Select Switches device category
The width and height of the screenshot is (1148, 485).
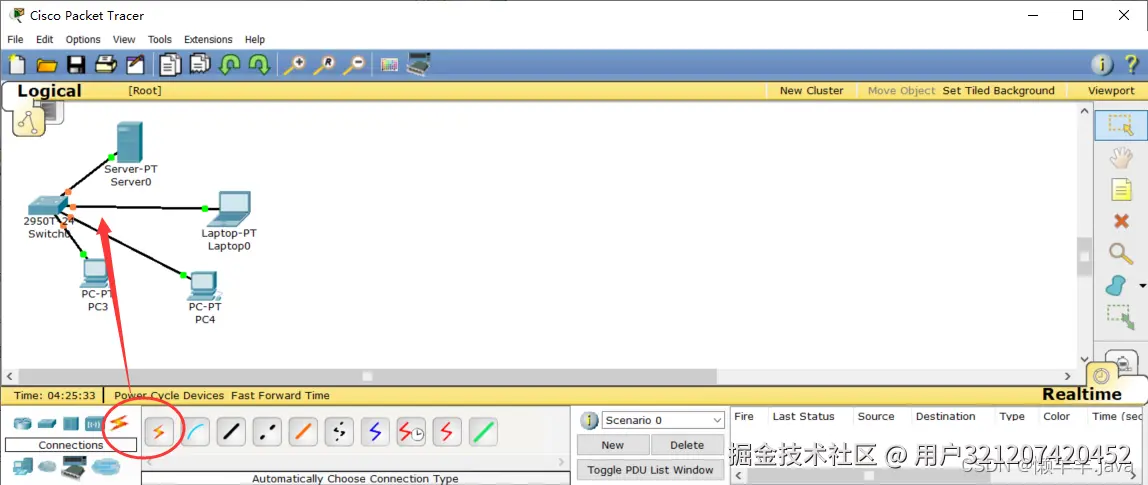[x=47, y=423]
